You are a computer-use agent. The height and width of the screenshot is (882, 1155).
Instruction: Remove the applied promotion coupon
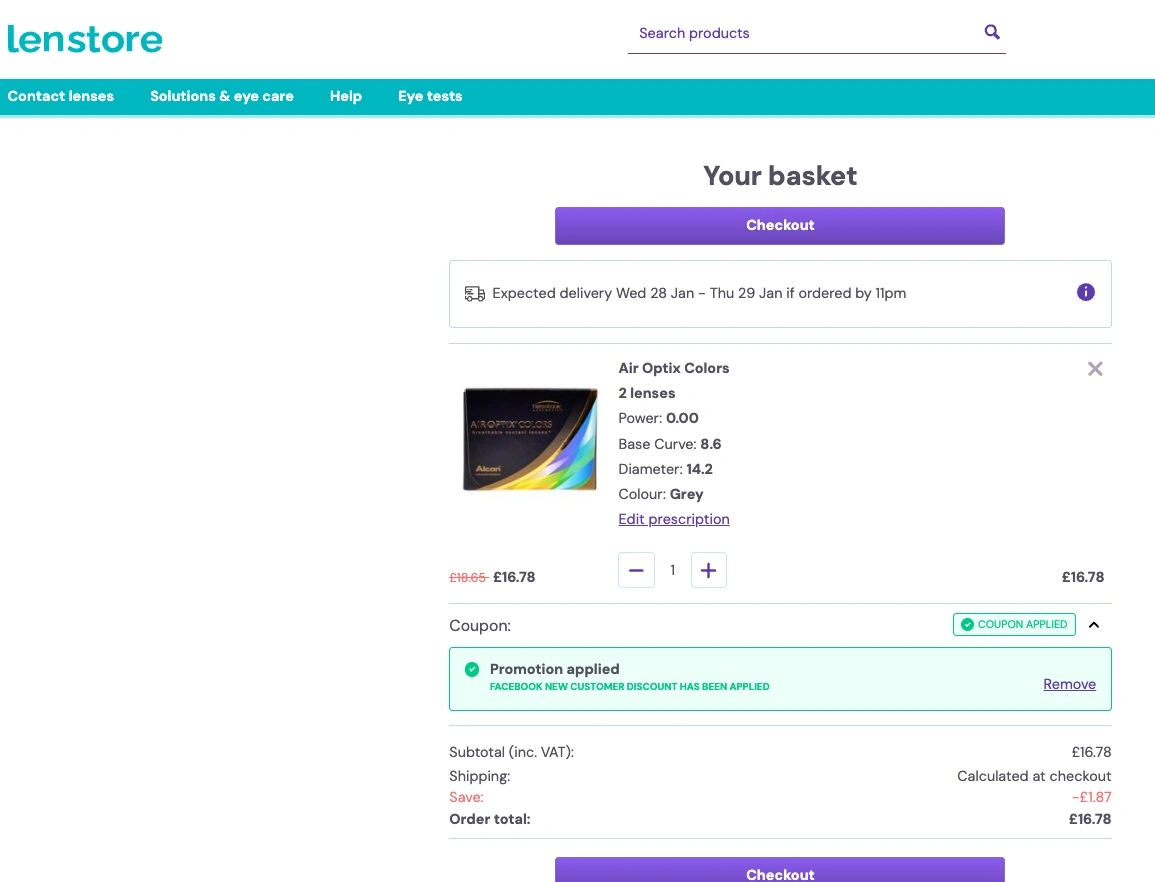pos(1069,684)
